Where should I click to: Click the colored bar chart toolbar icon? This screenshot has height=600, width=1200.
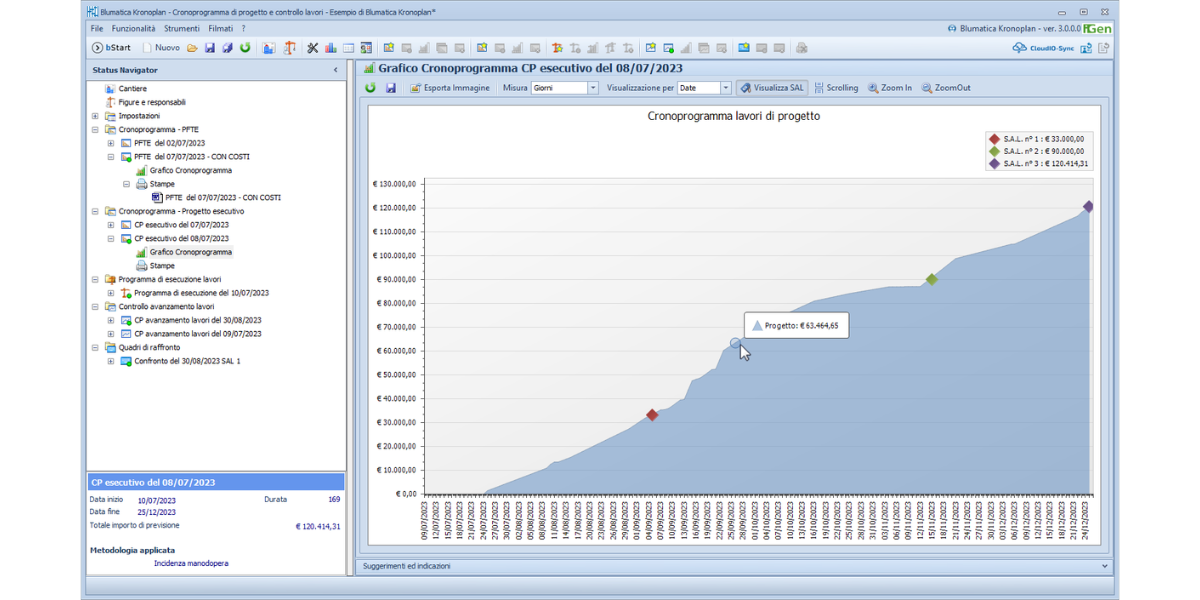(329, 47)
